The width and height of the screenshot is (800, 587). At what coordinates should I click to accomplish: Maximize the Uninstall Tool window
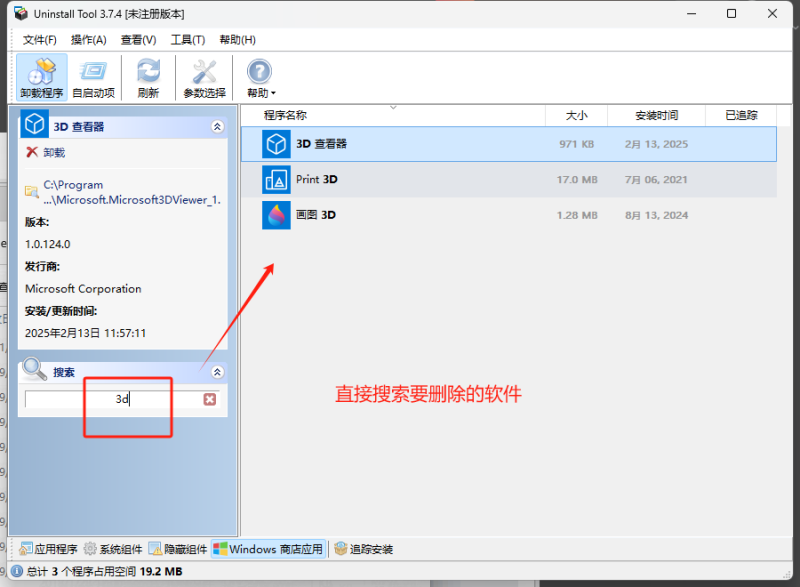pos(731,14)
